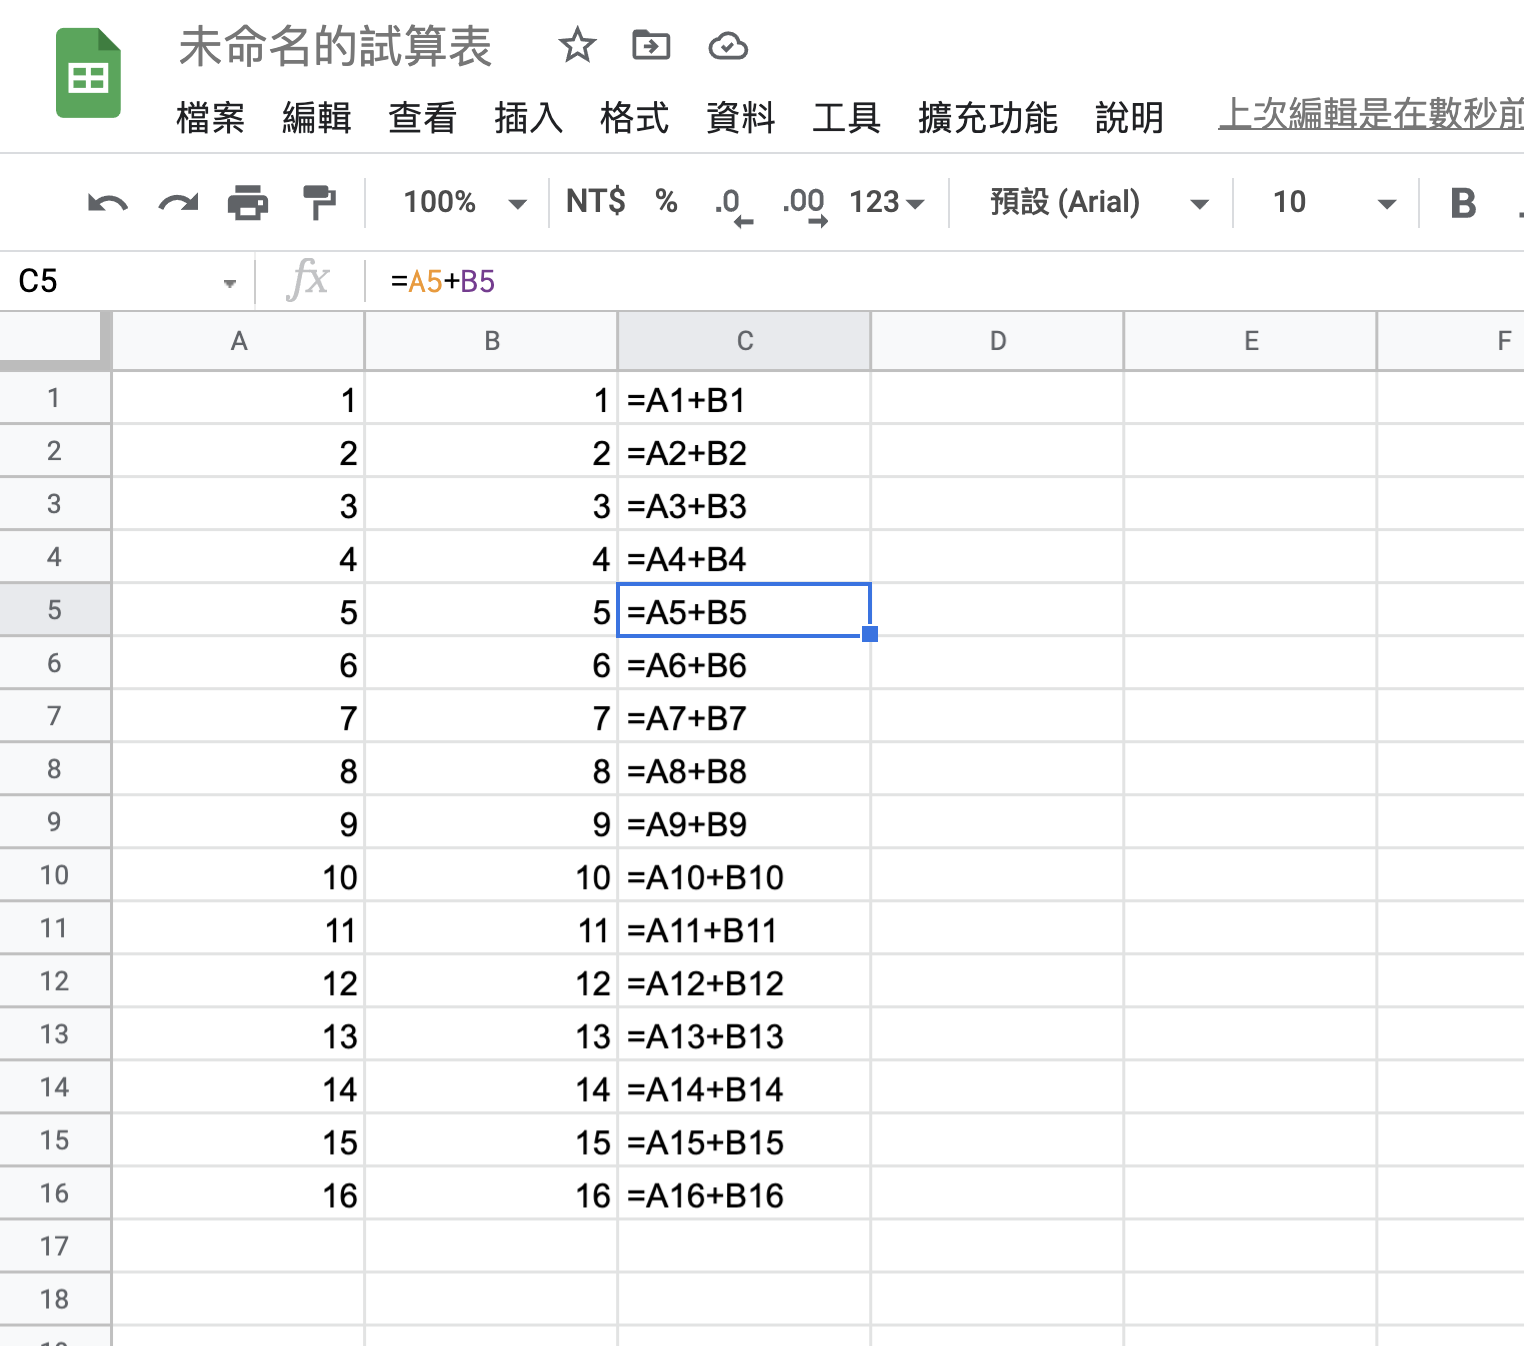1524x1346 pixels.
Task: Select the column D header
Action: tap(997, 342)
